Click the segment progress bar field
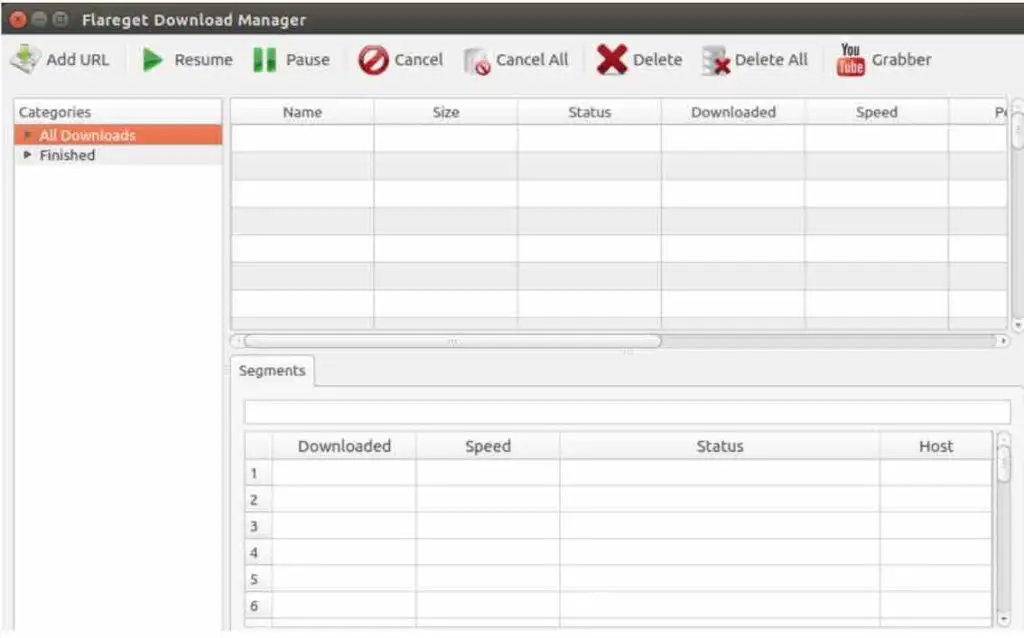 pyautogui.click(x=628, y=412)
